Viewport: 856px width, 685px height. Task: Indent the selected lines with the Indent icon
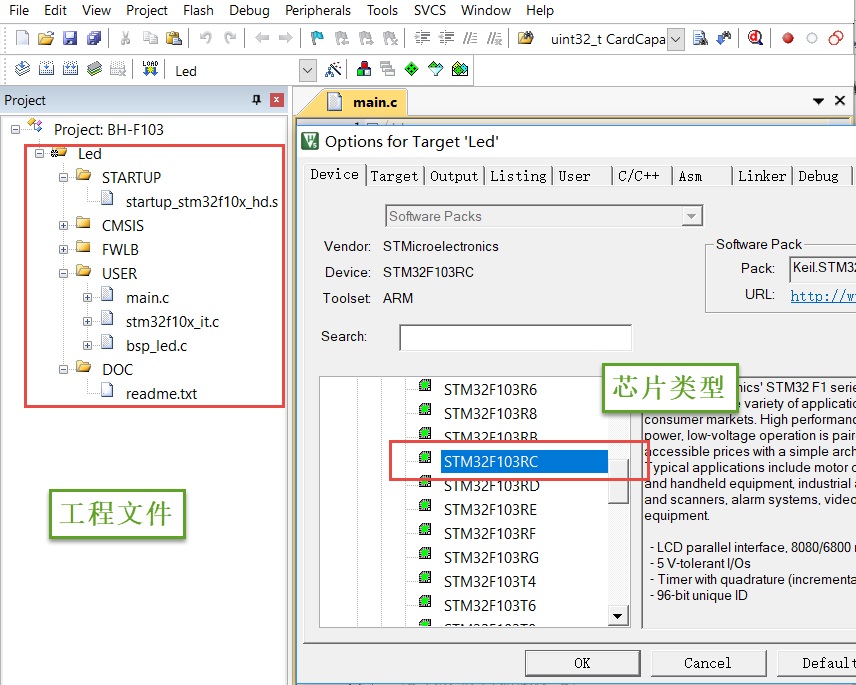422,38
